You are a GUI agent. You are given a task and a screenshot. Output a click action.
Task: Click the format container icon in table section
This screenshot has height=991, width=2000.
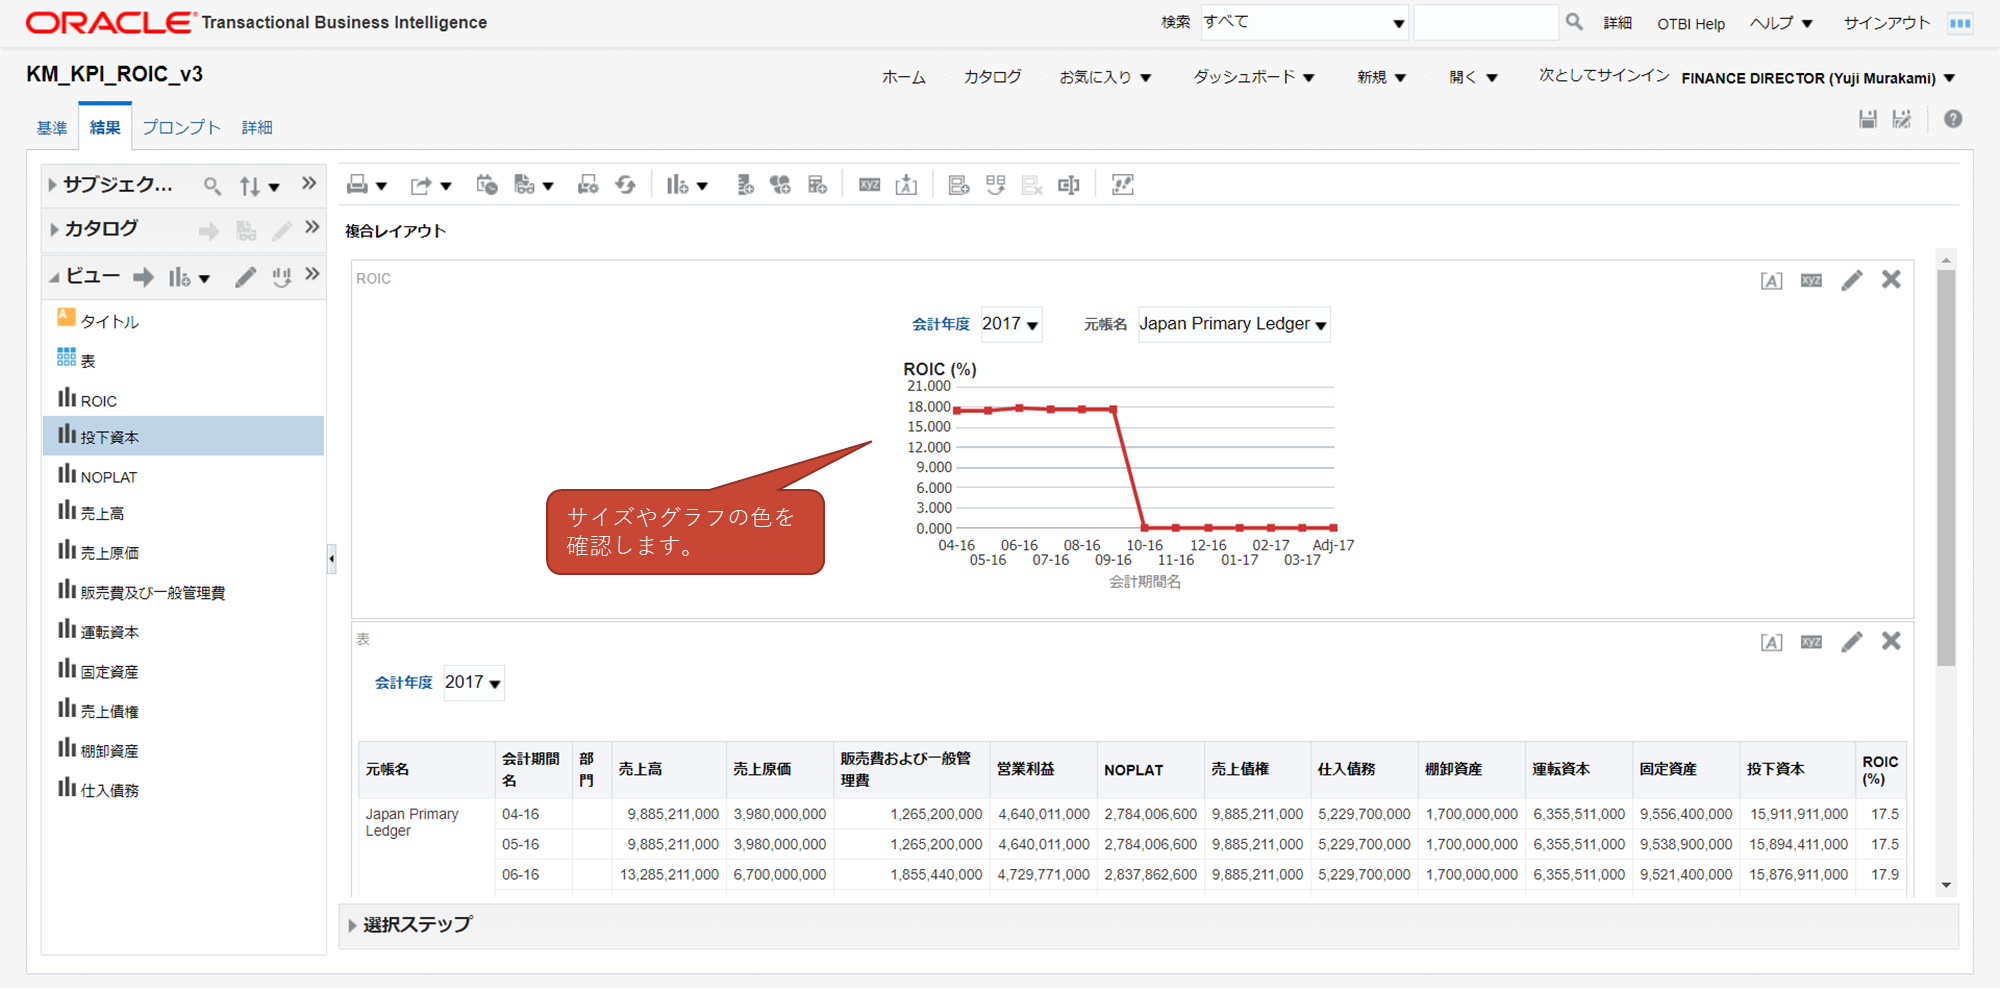point(1771,642)
